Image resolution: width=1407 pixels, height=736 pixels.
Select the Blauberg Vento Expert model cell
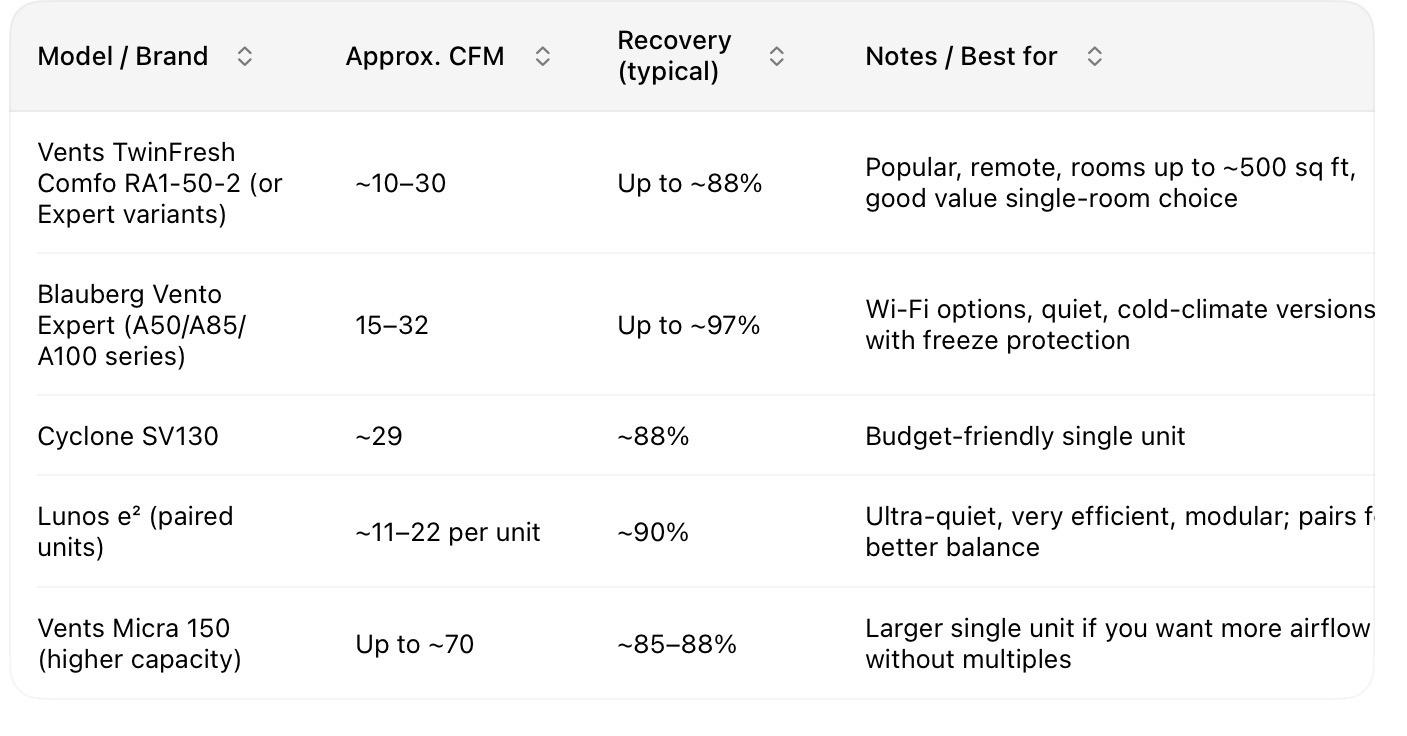pos(141,325)
